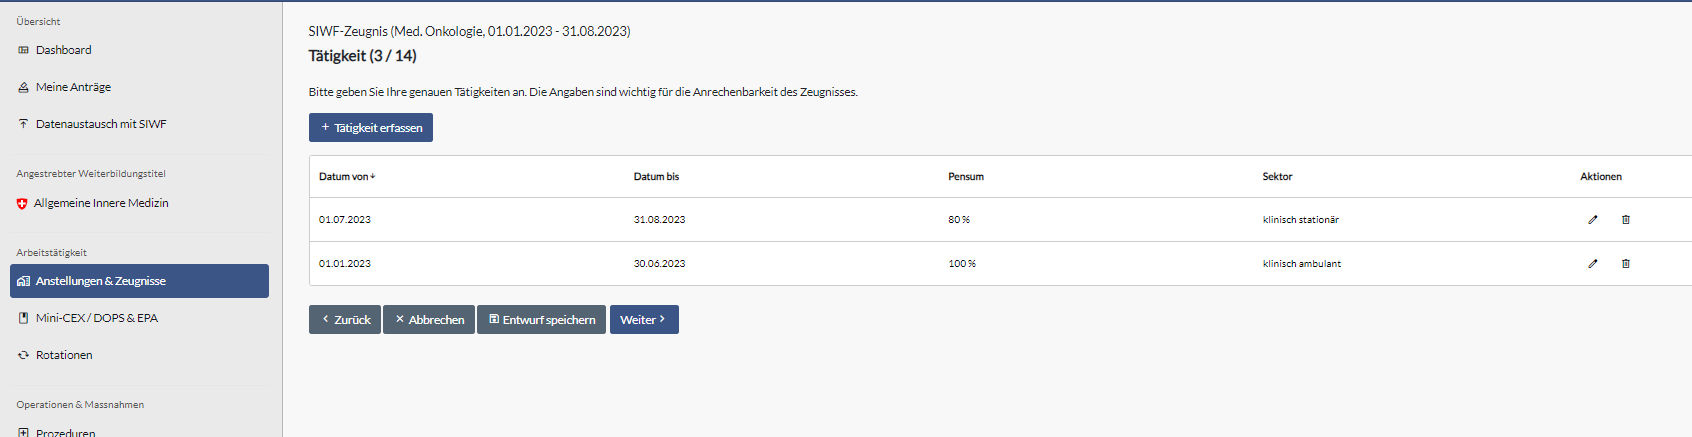The image size is (1692, 437).
Task: Go back with the Zurück button
Action: 345,320
